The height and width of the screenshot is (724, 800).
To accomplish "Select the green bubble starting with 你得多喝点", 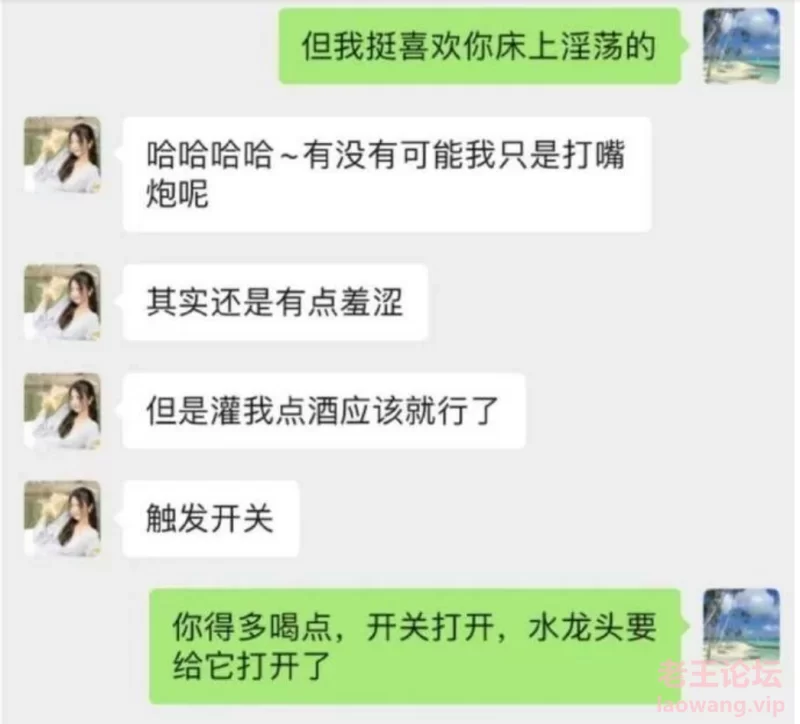I will coord(415,646).
